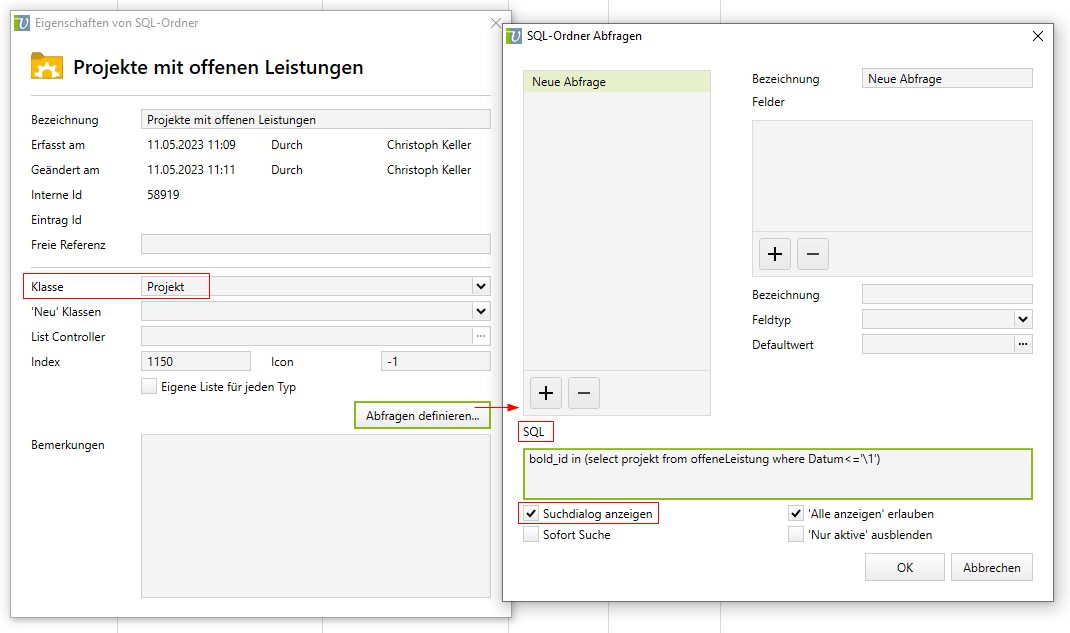This screenshot has width=1070, height=633.
Task: Expand the Klasse dropdown
Action: point(481,287)
